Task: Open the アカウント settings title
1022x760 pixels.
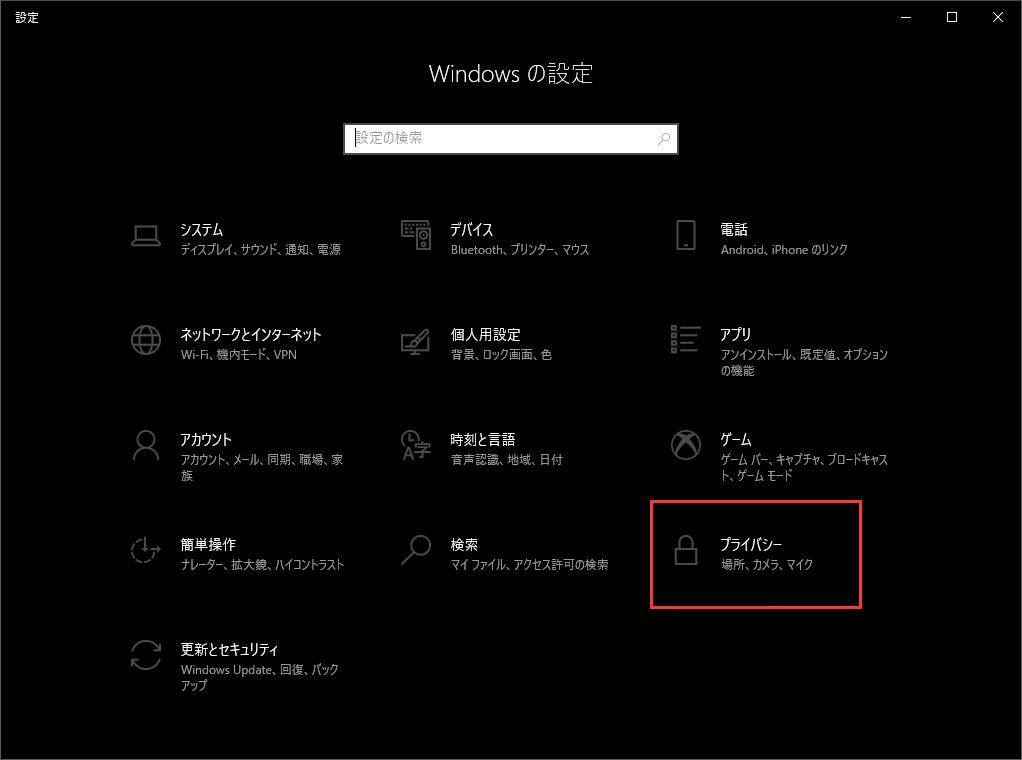Action: [206, 439]
